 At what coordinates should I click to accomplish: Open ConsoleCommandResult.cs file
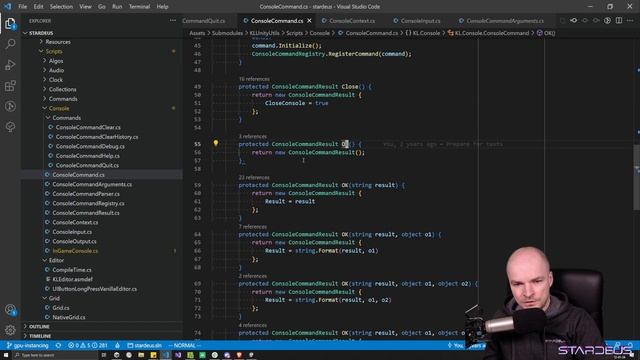point(102,213)
